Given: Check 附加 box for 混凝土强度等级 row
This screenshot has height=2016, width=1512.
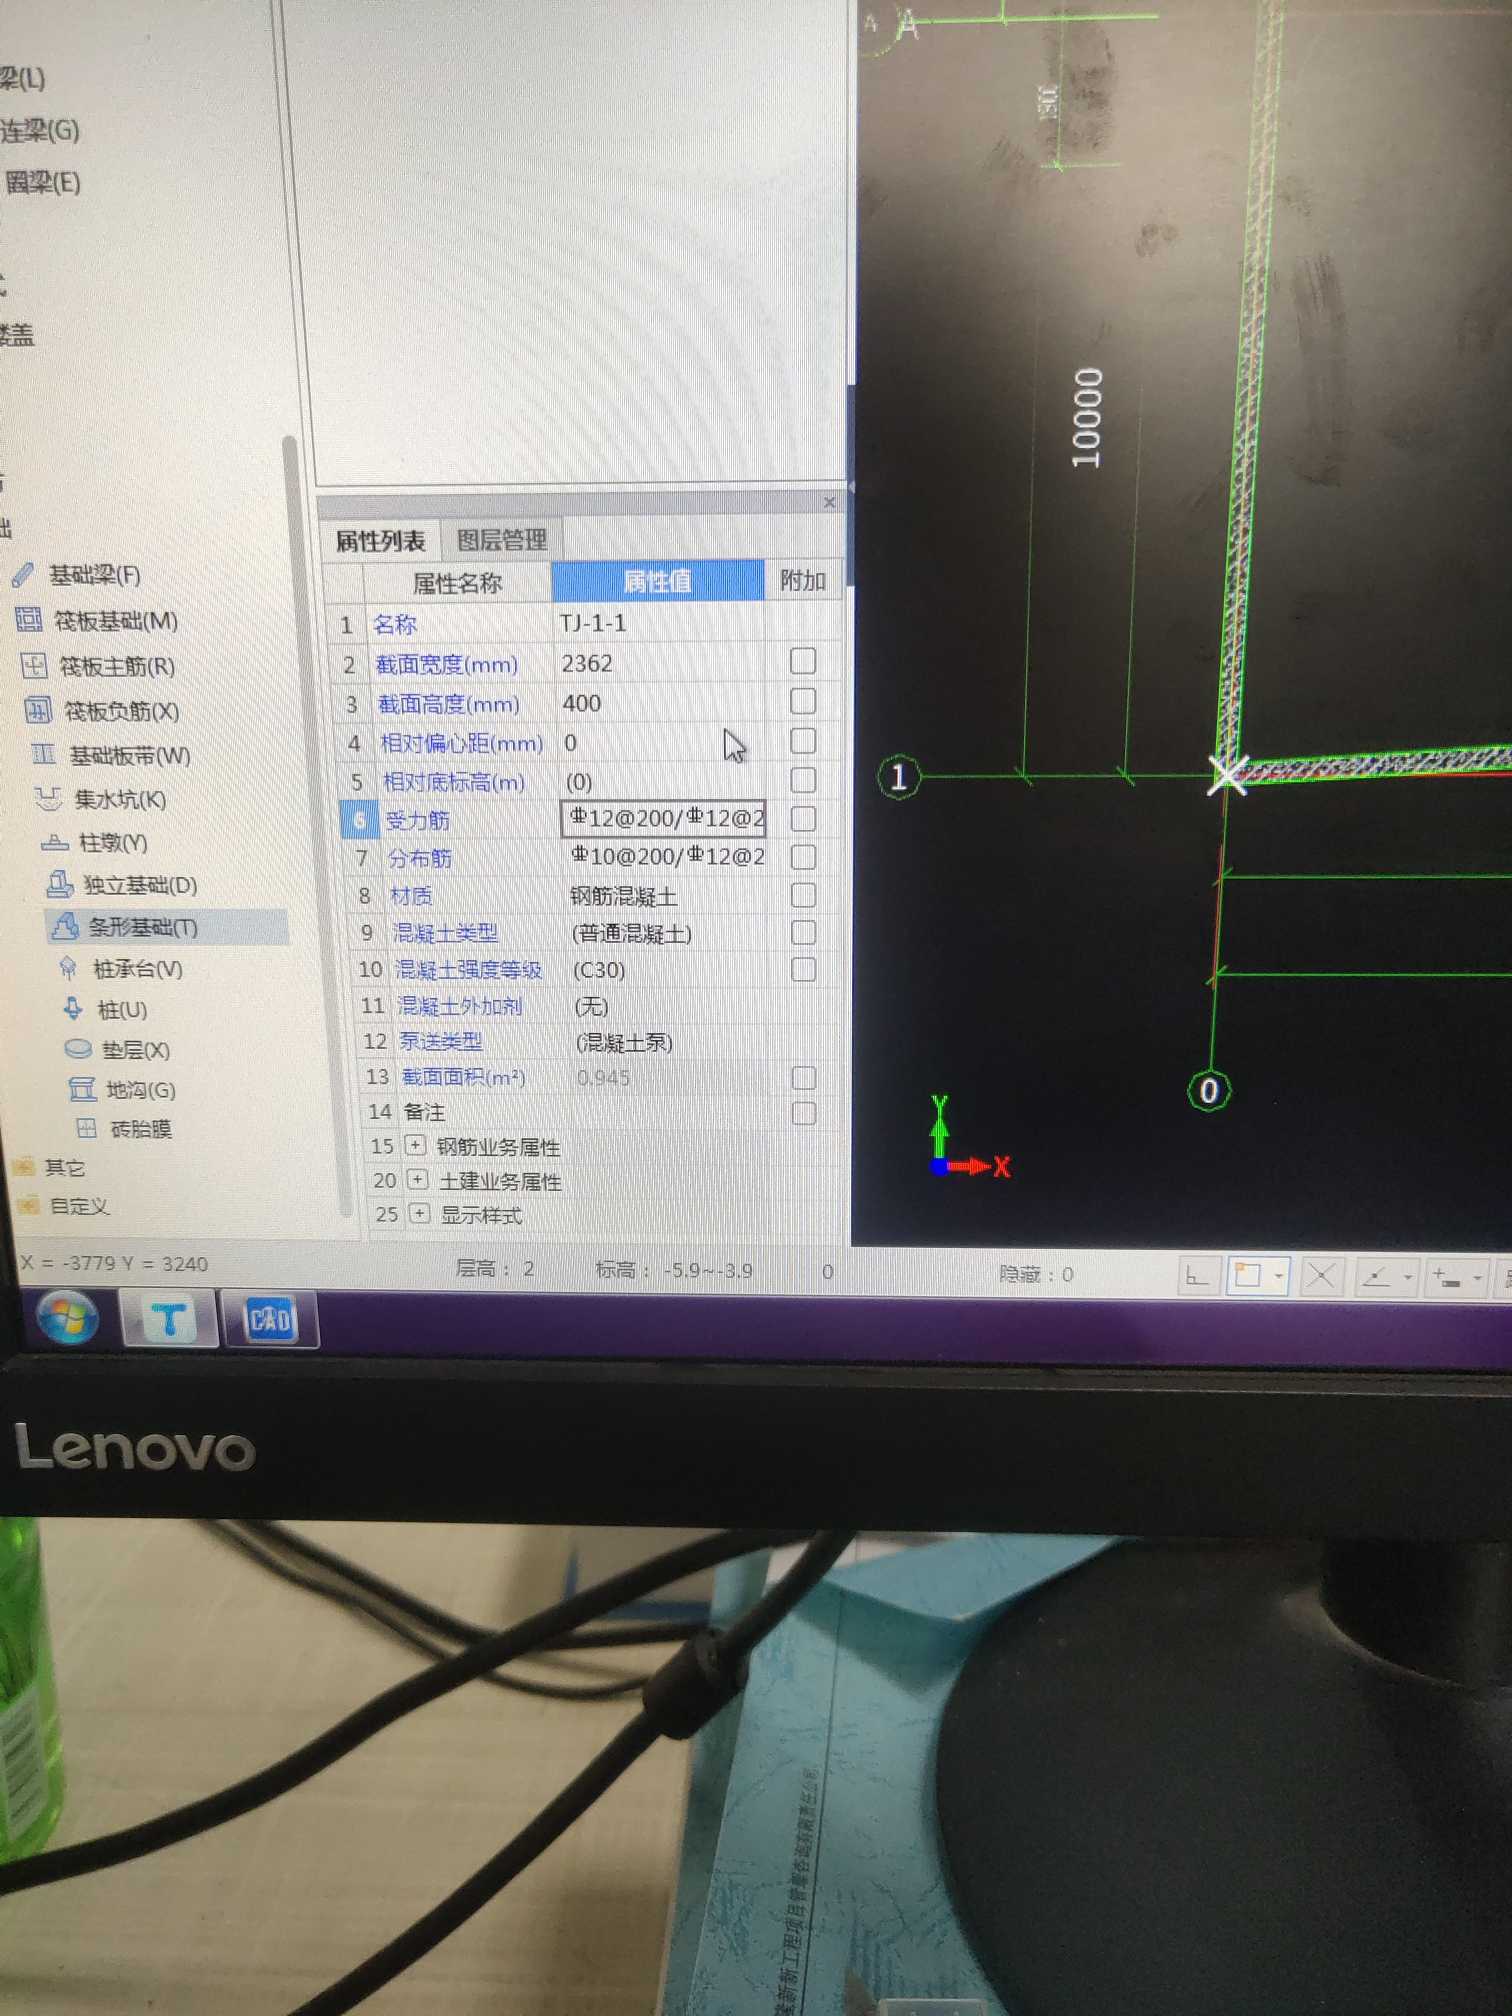Looking at the screenshot, I should (803, 969).
